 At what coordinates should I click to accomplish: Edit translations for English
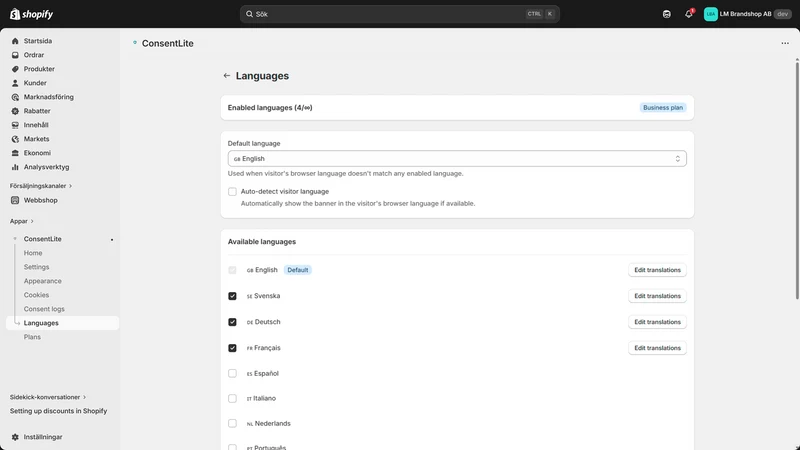coord(657,270)
